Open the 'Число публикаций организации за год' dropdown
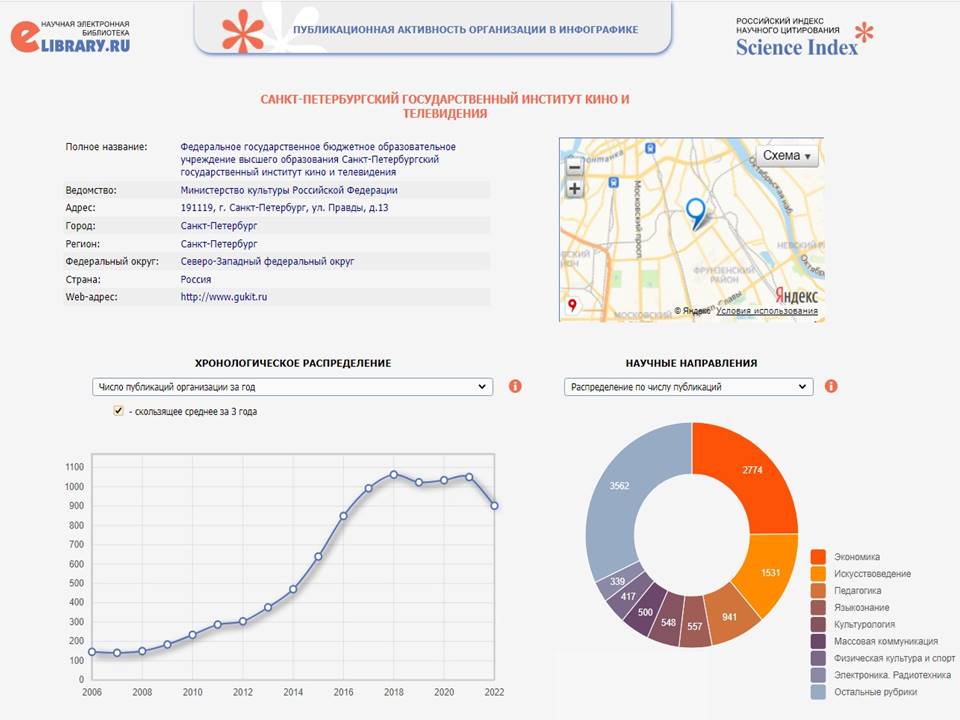Viewport: 960px width, 720px height. coord(291,386)
